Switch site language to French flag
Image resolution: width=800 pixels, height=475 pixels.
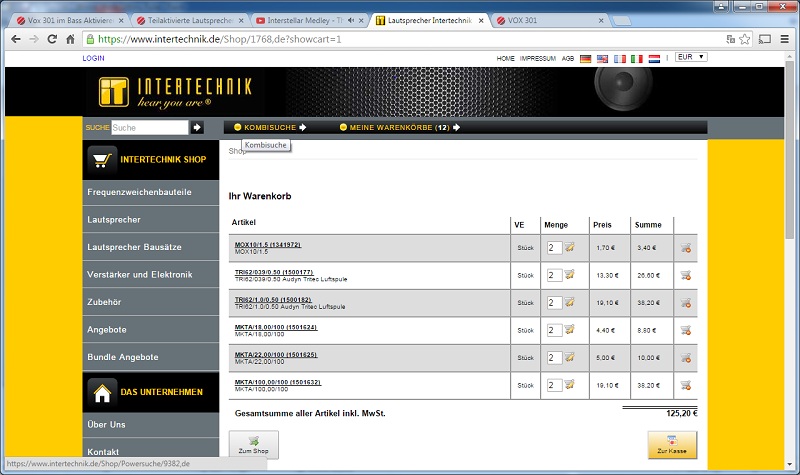(619, 59)
